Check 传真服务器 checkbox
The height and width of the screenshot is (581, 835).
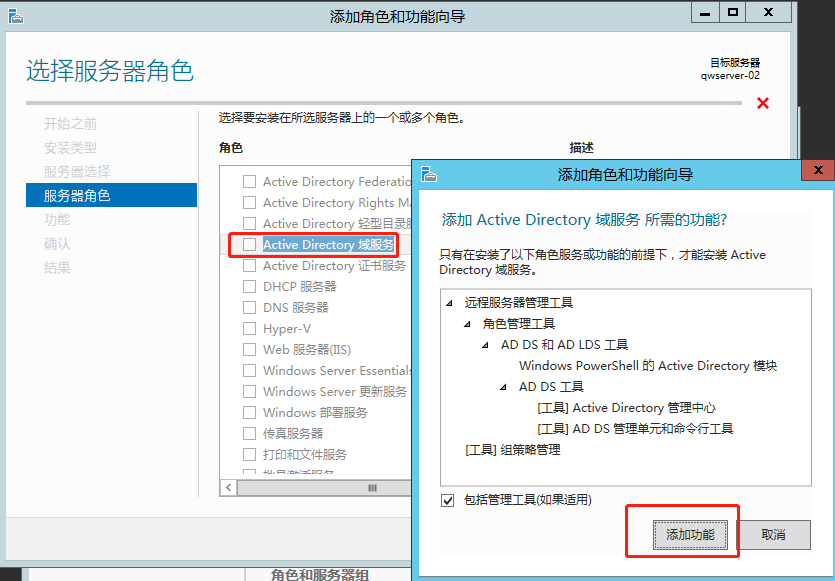[x=249, y=433]
